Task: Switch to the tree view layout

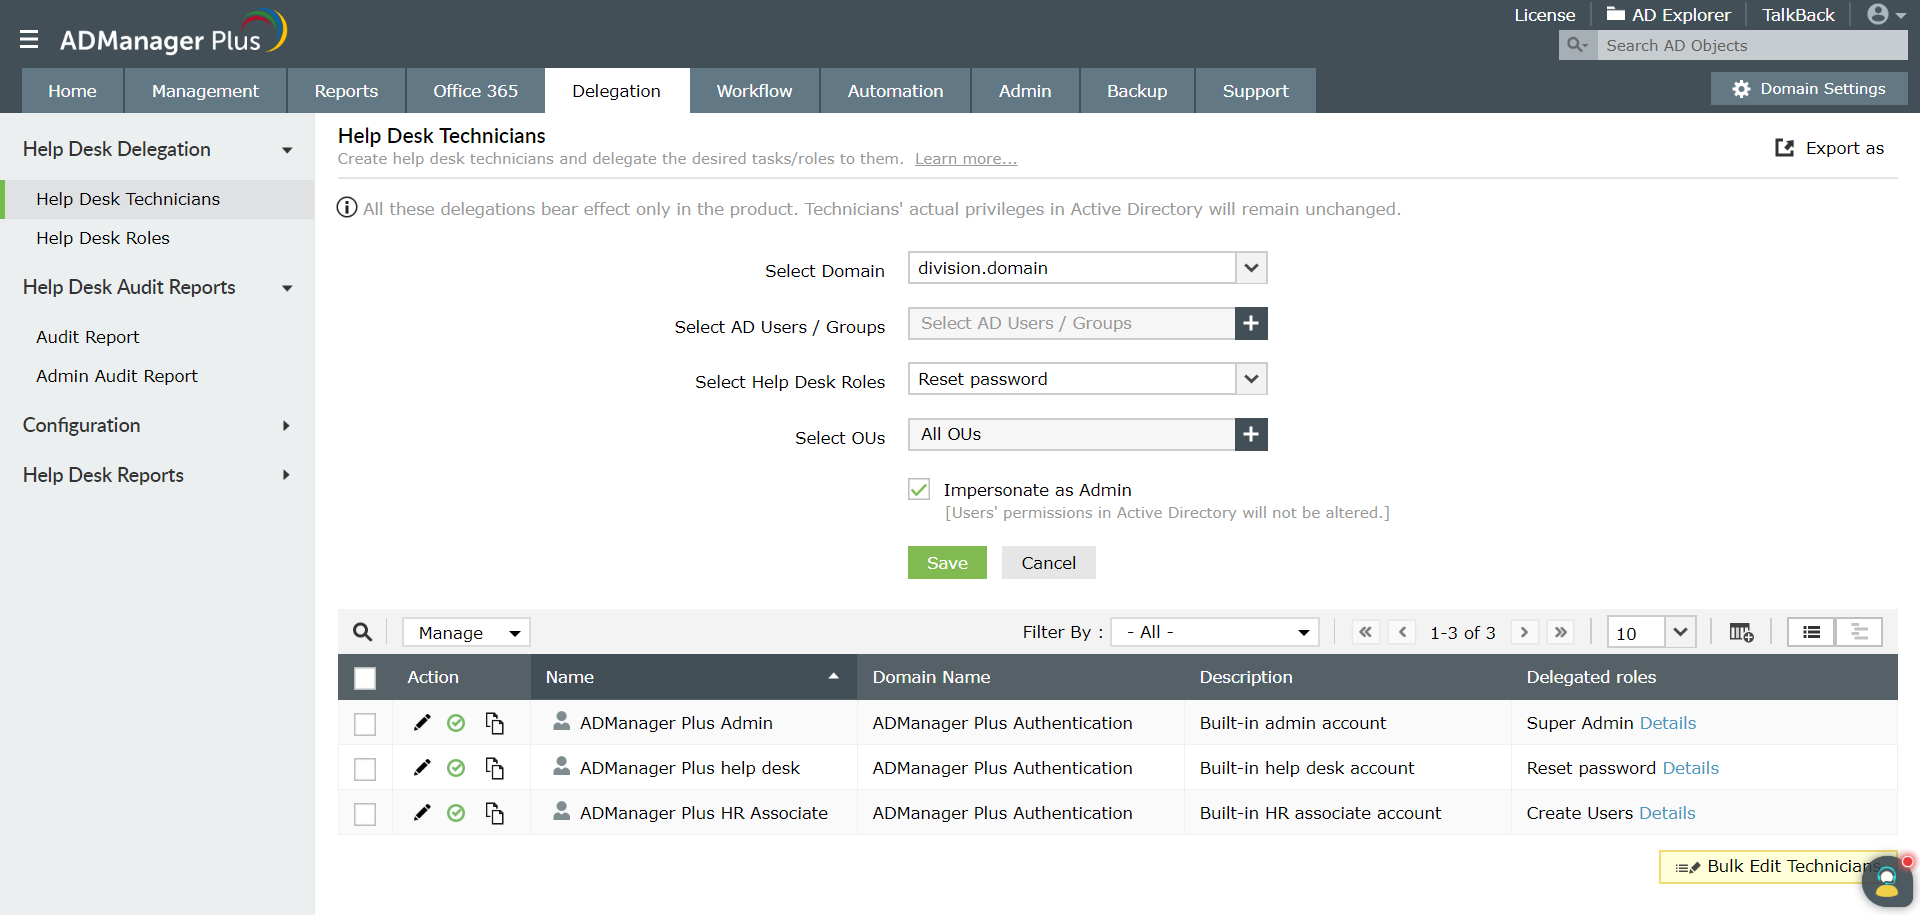Action: pos(1859,632)
